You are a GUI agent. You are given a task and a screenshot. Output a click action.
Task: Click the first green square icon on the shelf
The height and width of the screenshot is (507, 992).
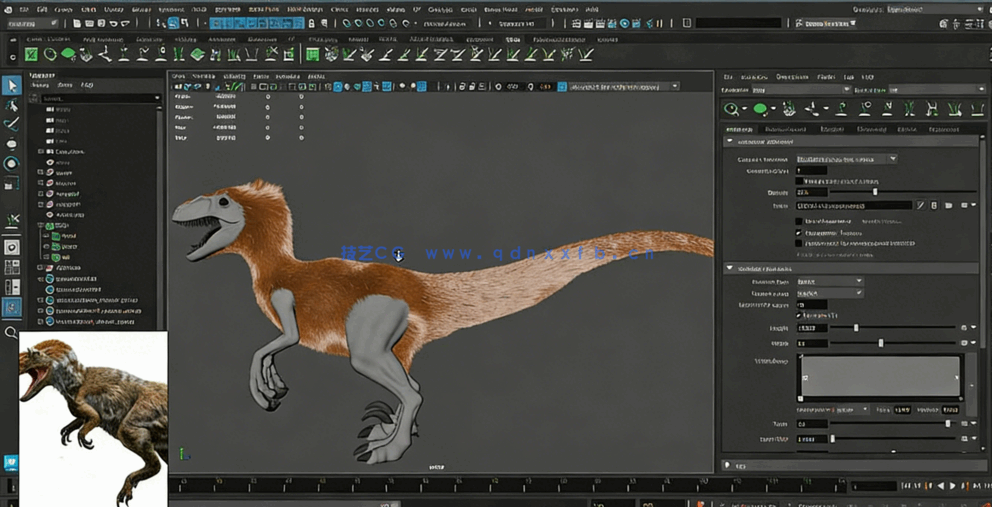pyautogui.click(x=31, y=54)
